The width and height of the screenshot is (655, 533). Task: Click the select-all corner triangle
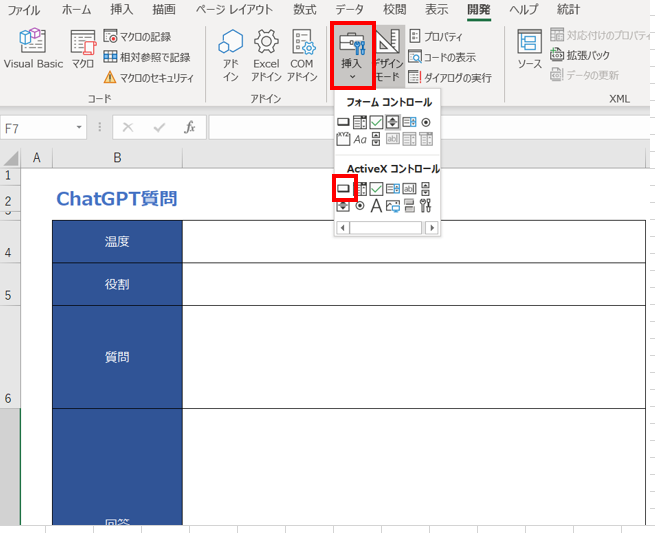point(11,158)
